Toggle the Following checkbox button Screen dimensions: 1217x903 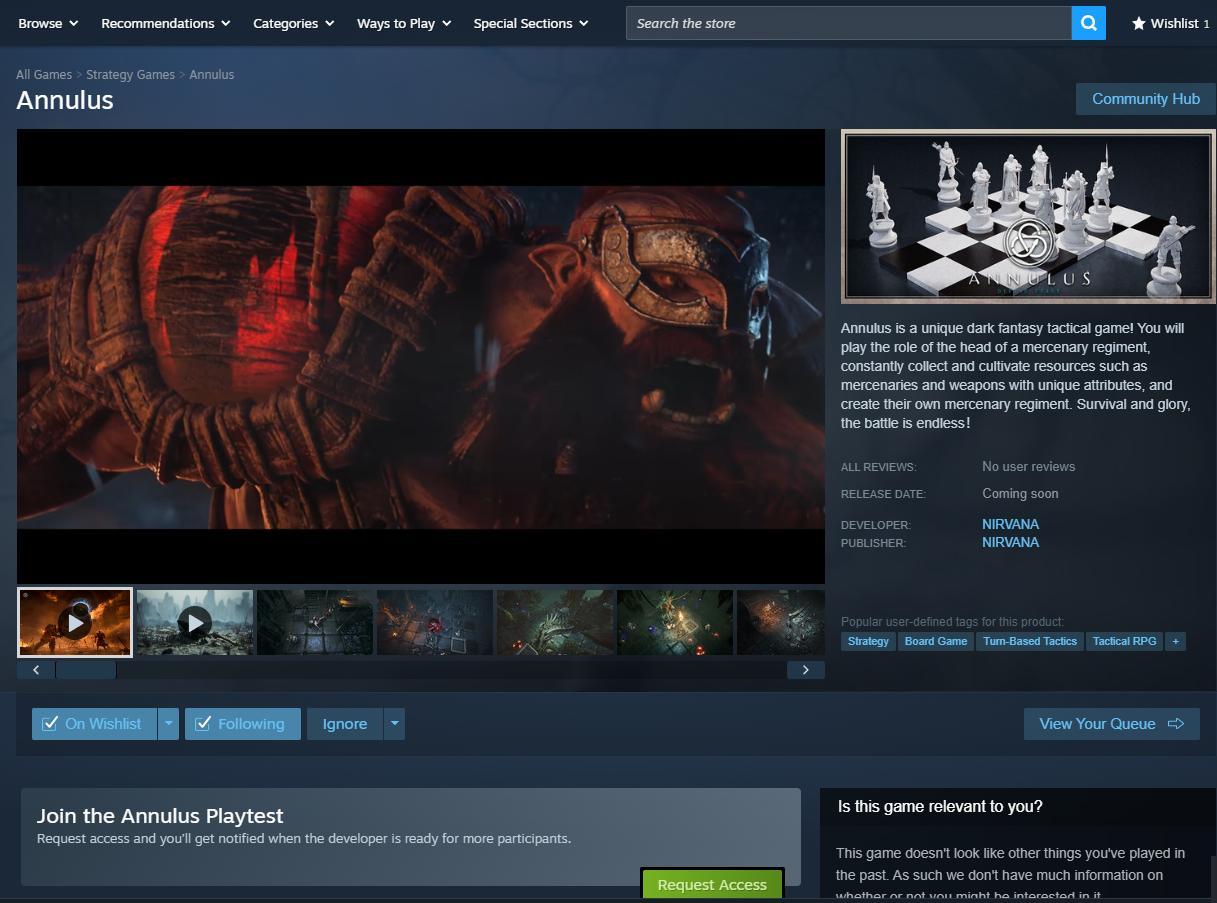click(x=242, y=724)
